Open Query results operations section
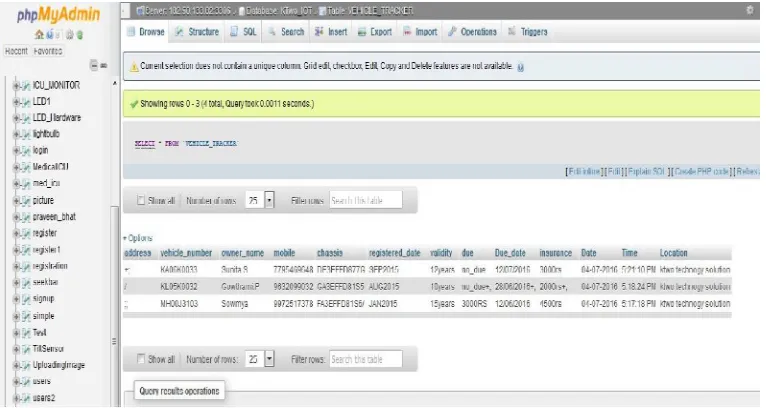The width and height of the screenshot is (766, 408). [179, 391]
